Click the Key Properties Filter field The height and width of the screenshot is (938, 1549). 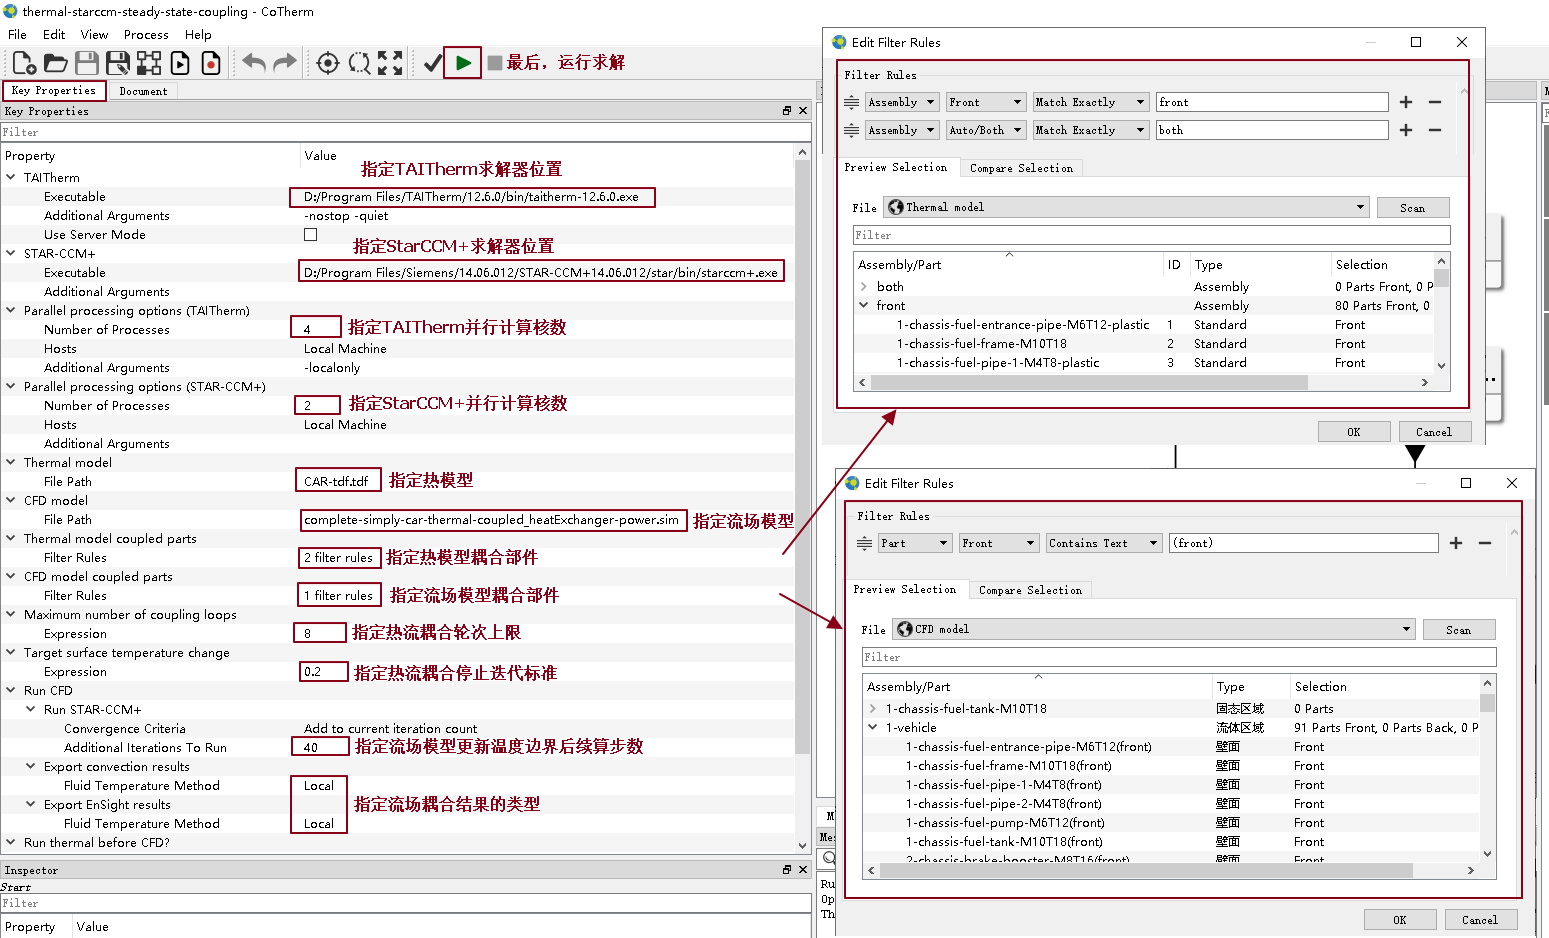click(405, 132)
